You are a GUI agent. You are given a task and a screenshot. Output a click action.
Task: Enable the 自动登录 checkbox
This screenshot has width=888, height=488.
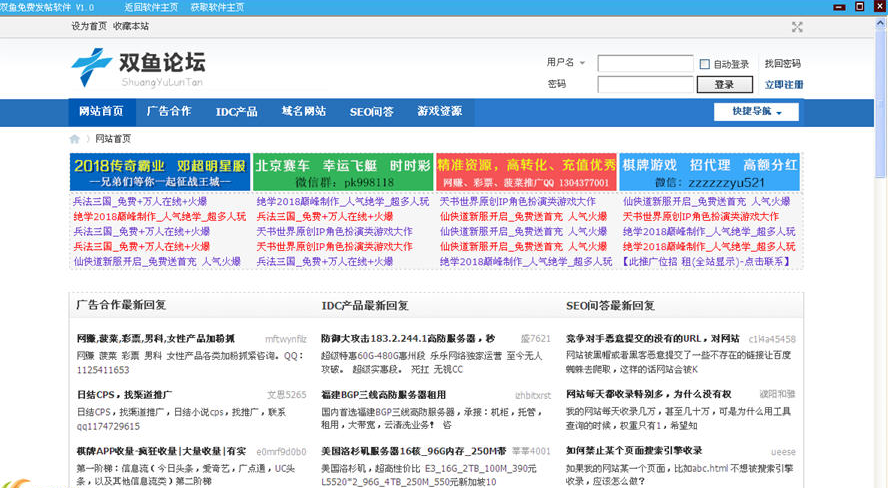point(705,64)
